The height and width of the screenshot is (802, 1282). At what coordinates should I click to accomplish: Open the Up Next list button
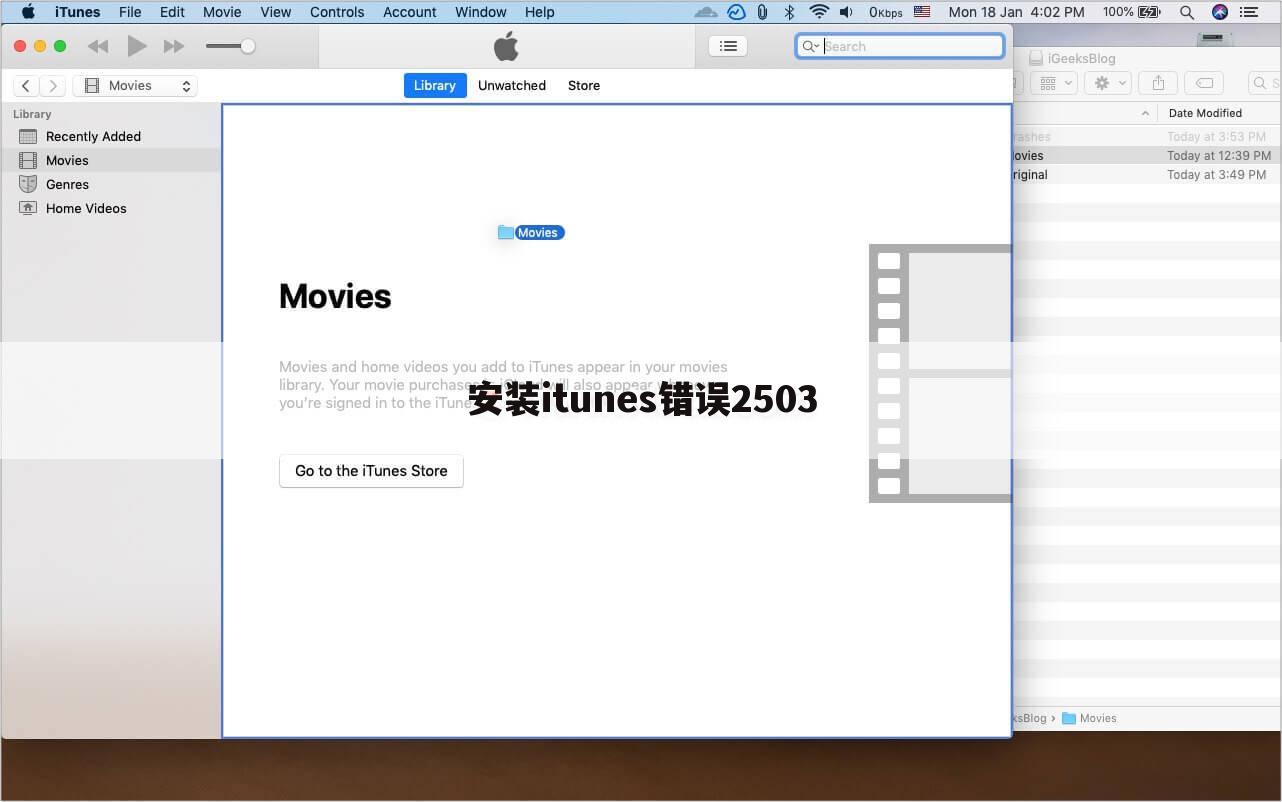728,46
